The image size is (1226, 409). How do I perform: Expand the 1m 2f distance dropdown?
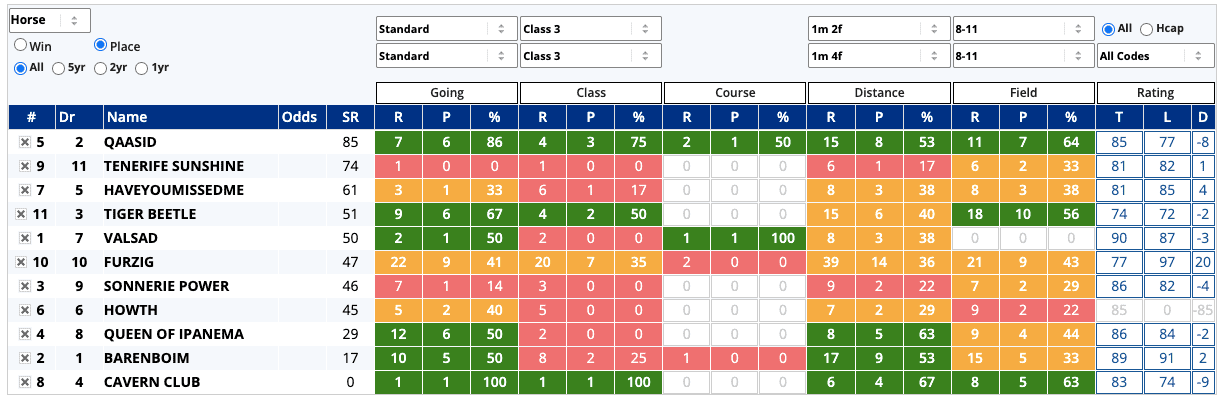(x=878, y=29)
